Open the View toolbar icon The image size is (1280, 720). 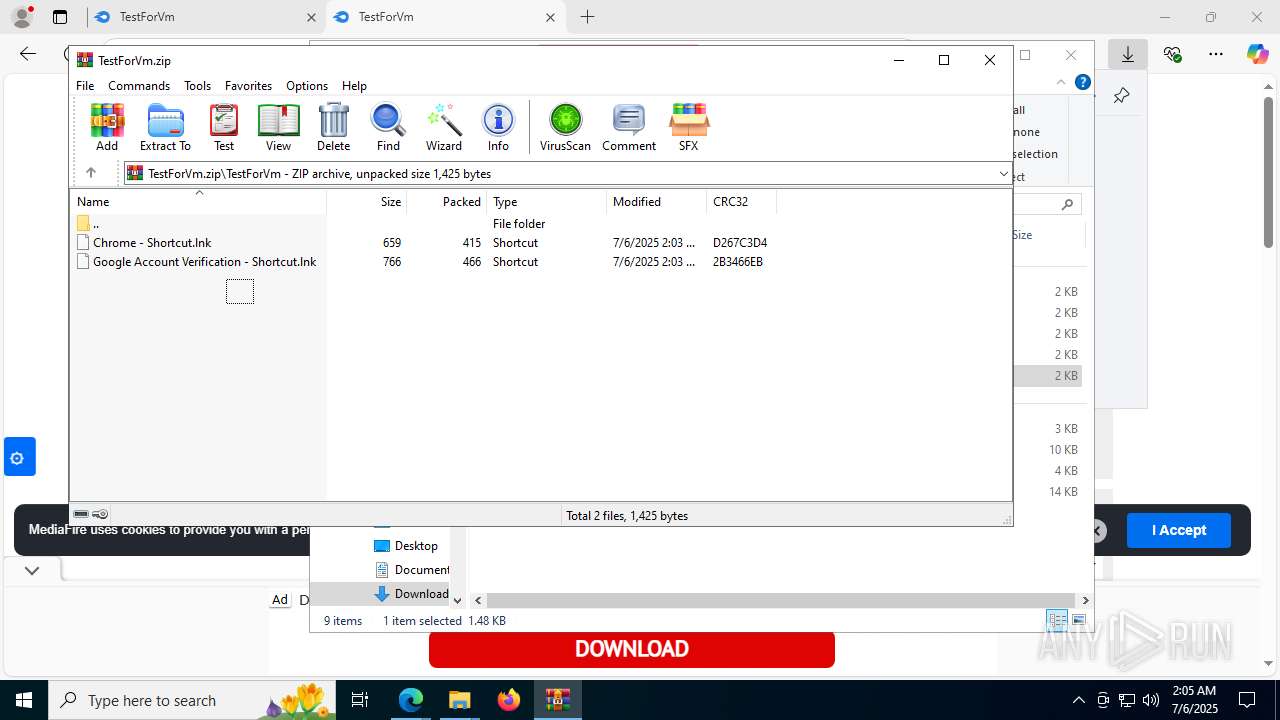tap(279, 127)
